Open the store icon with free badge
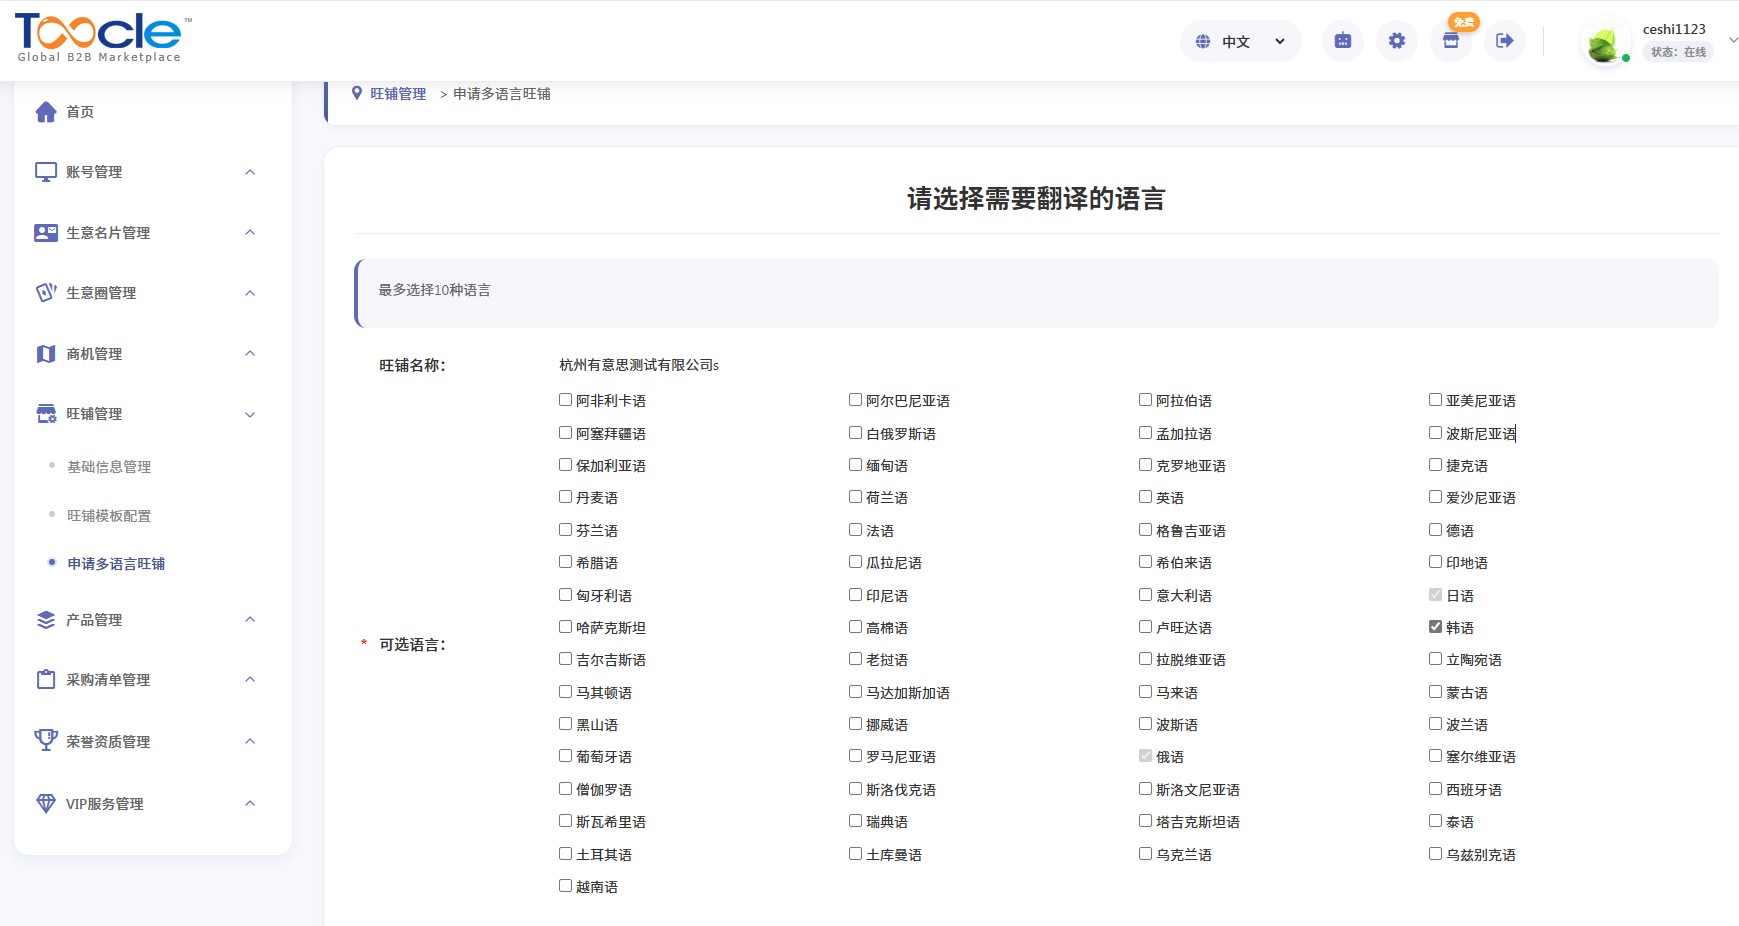This screenshot has width=1739, height=926. click(x=1451, y=41)
